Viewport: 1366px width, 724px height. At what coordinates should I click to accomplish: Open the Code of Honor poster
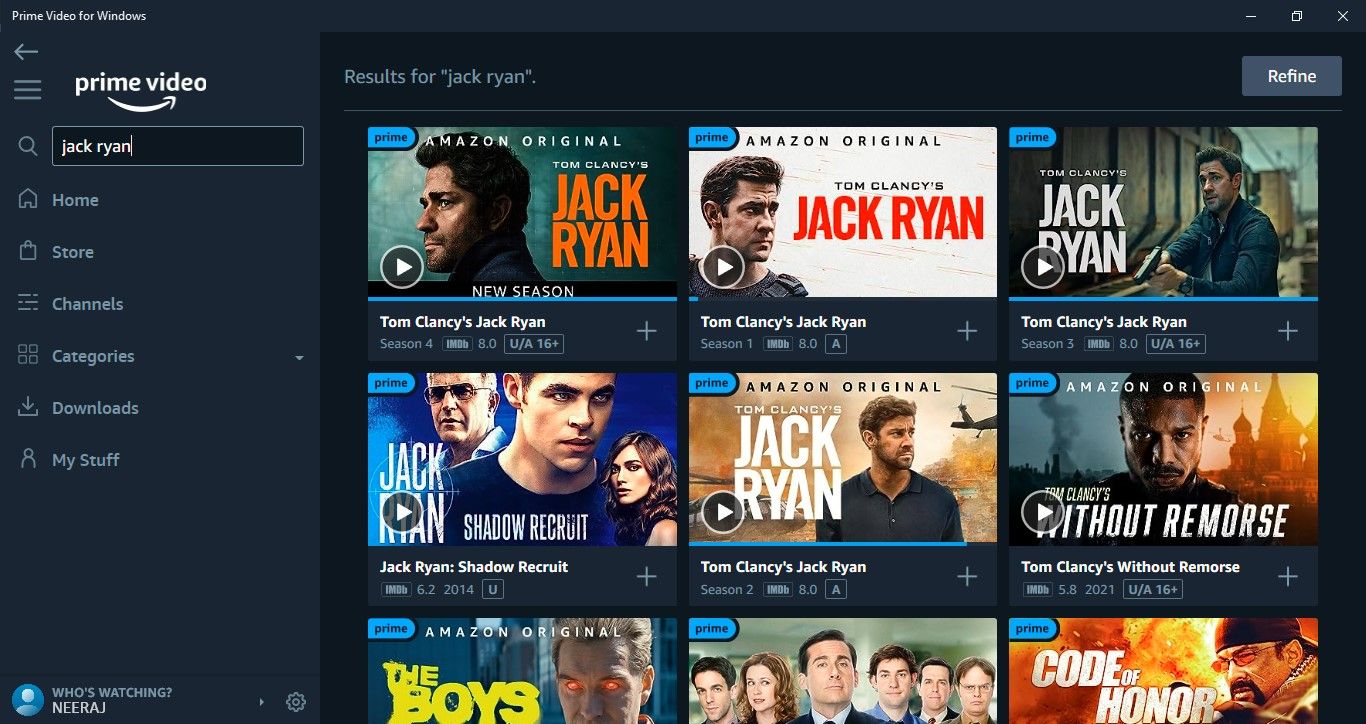[1163, 671]
